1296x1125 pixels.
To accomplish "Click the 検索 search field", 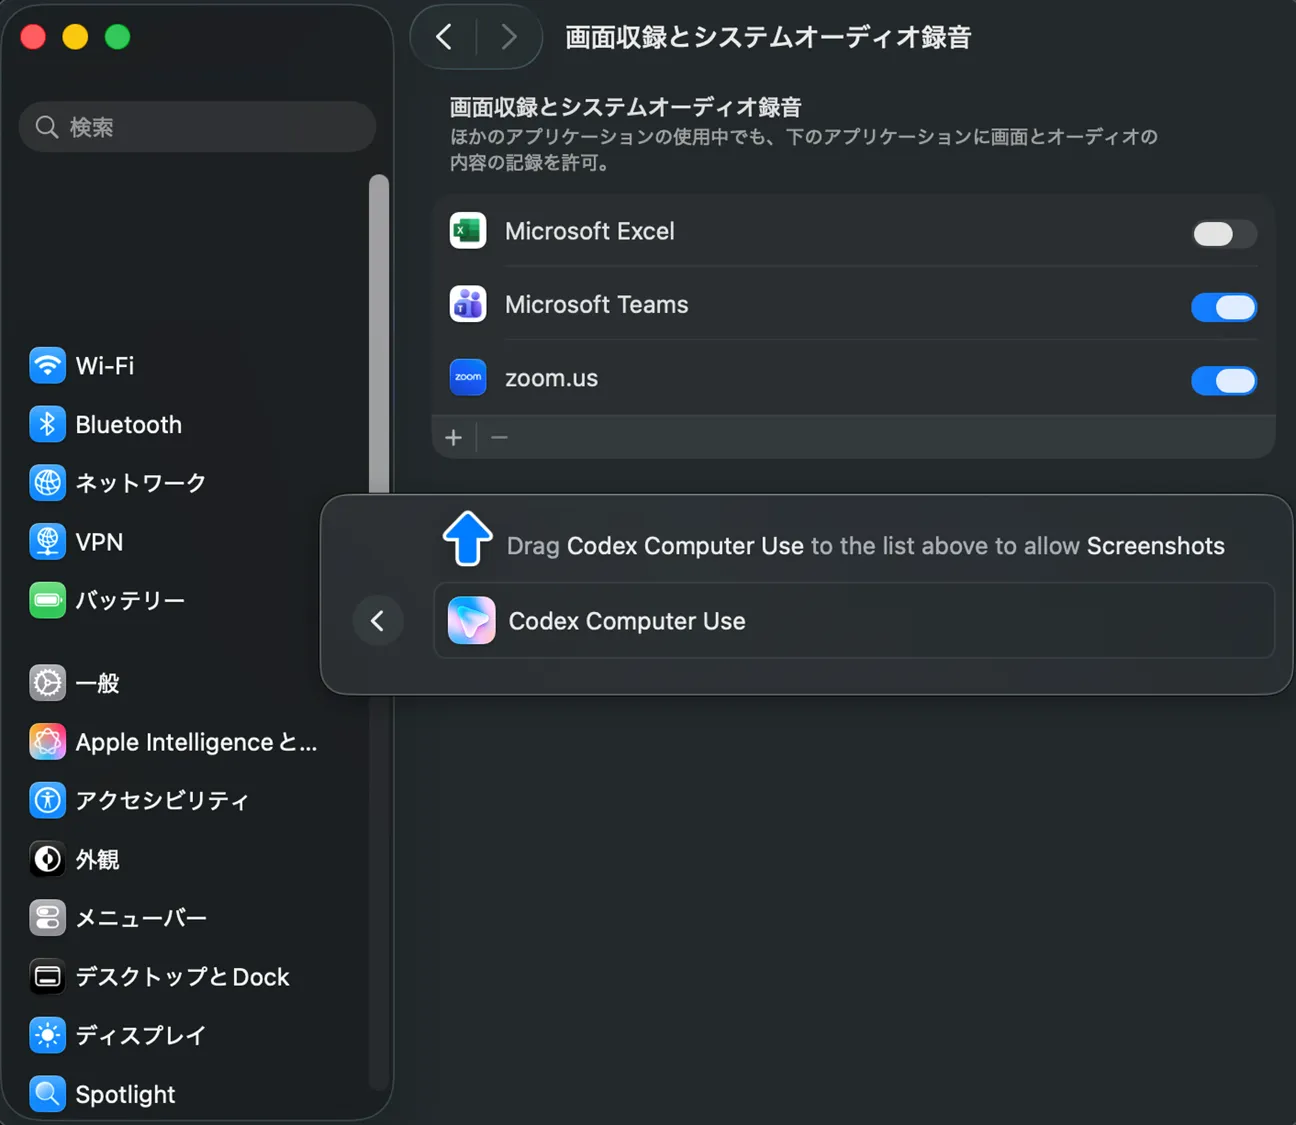I will pyautogui.click(x=197, y=127).
